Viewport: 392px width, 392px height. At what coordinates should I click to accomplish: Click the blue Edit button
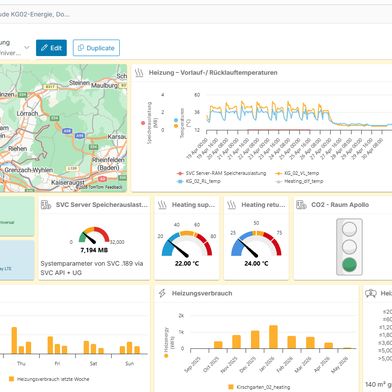click(x=51, y=48)
